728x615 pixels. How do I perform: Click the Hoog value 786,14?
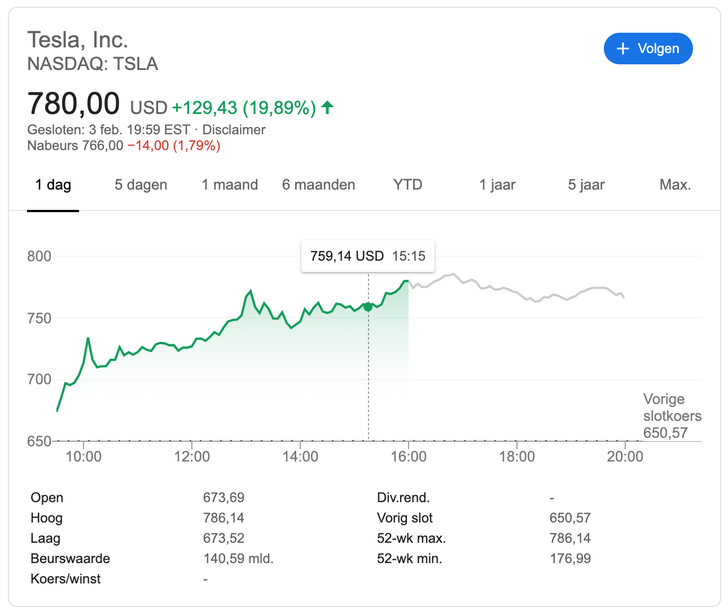tap(223, 518)
